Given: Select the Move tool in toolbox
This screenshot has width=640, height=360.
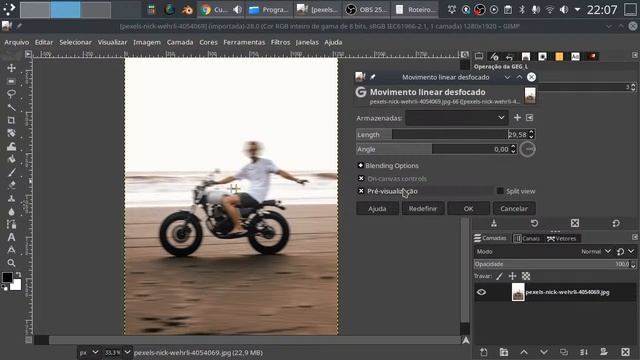Looking at the screenshot, I should [11, 68].
